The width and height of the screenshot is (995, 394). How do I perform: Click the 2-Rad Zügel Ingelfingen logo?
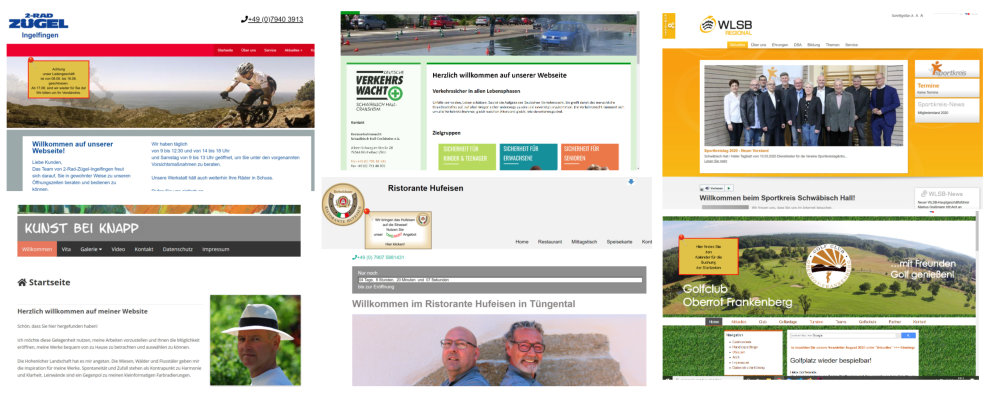coord(38,25)
